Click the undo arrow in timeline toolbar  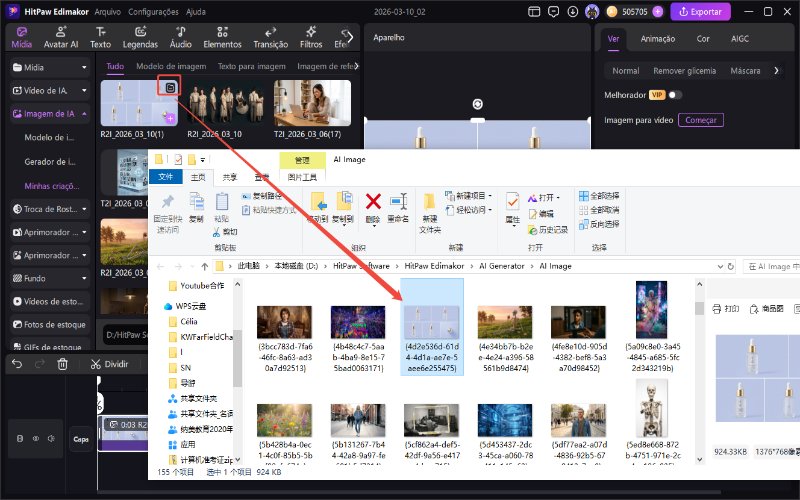[17, 364]
